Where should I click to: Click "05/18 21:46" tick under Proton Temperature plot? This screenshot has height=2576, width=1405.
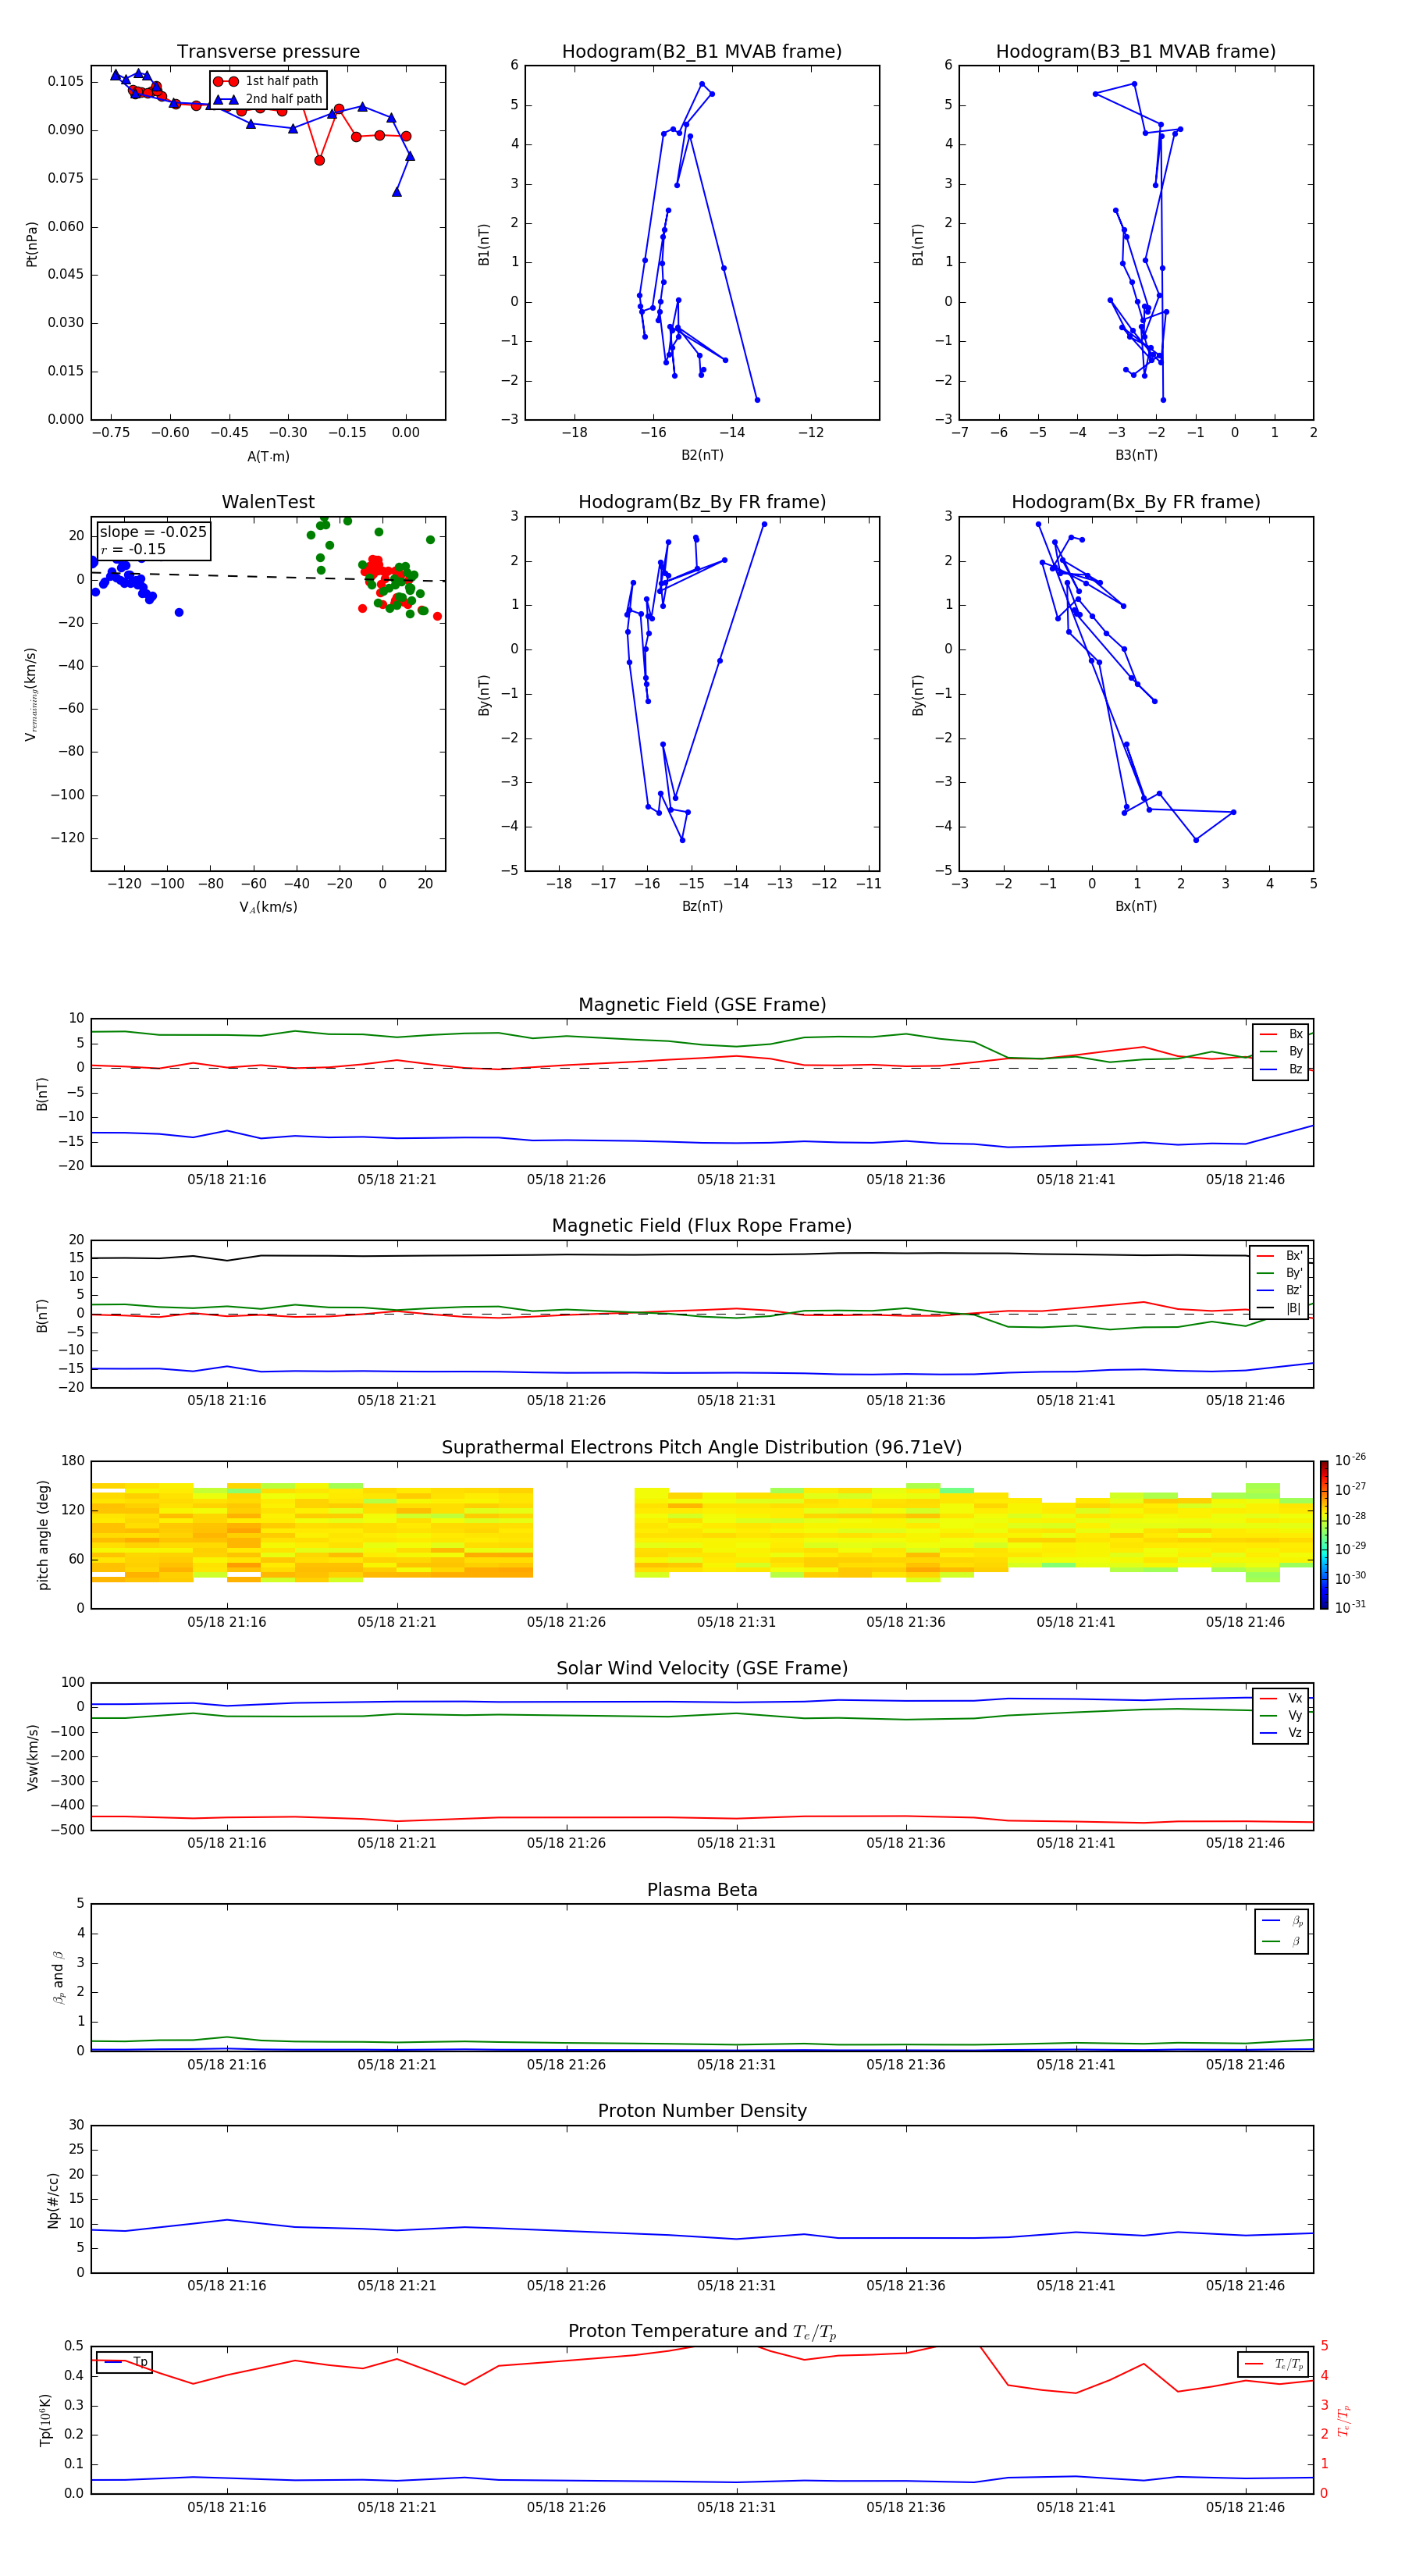point(1245,2507)
